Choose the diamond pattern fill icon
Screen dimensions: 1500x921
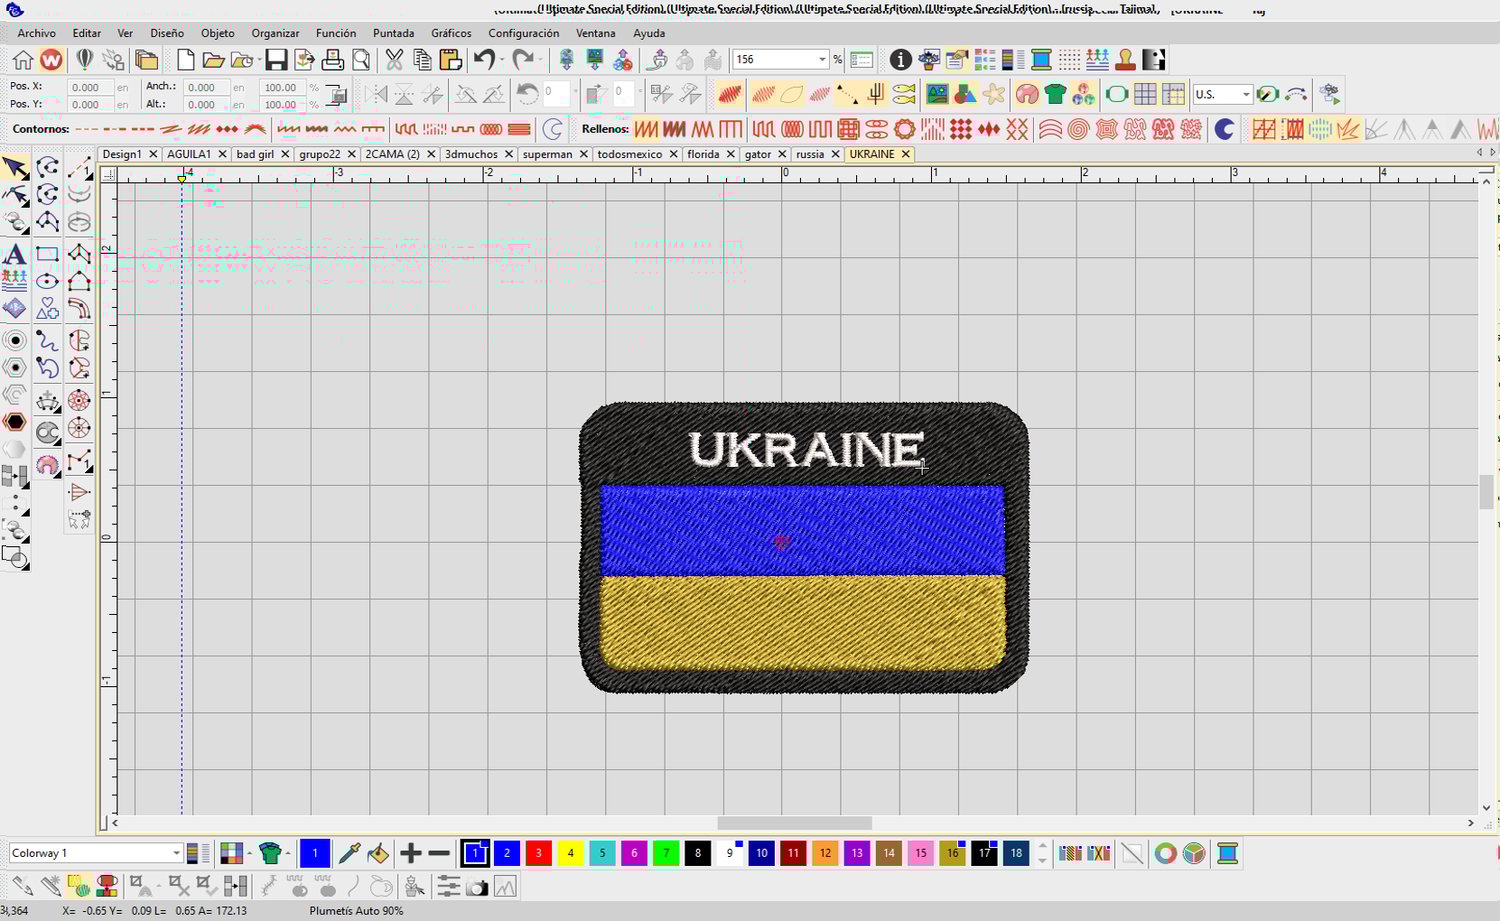click(x=989, y=129)
